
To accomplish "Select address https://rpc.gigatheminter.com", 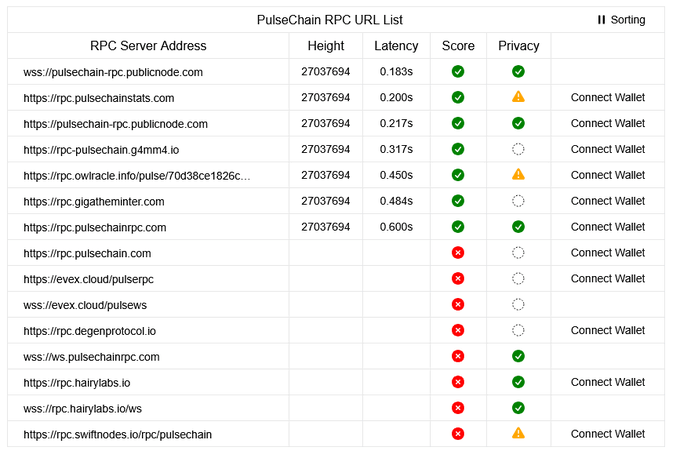I will (x=94, y=202).
